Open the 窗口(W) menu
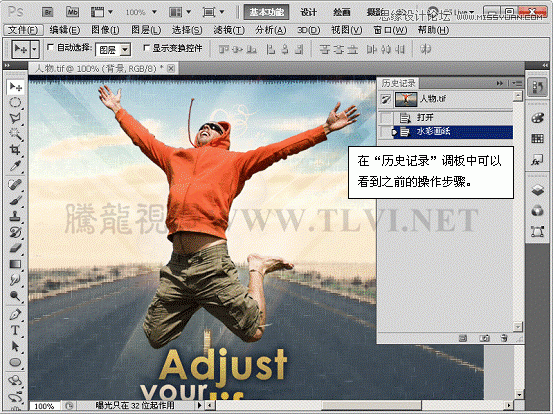The width and height of the screenshot is (553, 414). 390,30
